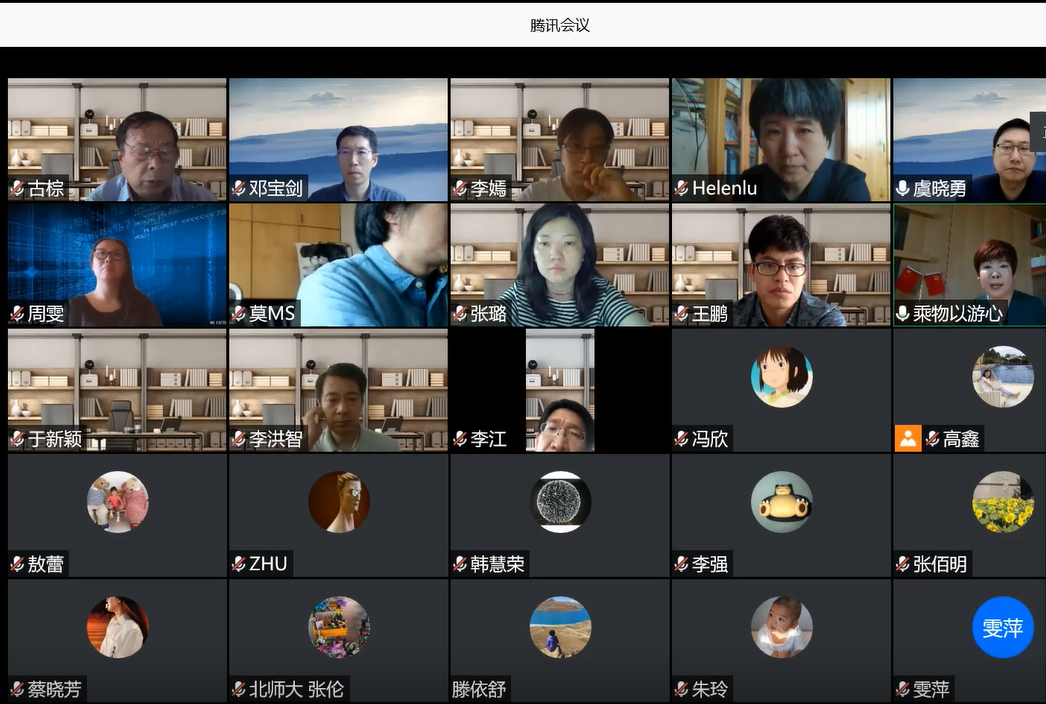Click the muted mic icon beside 李江

click(460, 439)
